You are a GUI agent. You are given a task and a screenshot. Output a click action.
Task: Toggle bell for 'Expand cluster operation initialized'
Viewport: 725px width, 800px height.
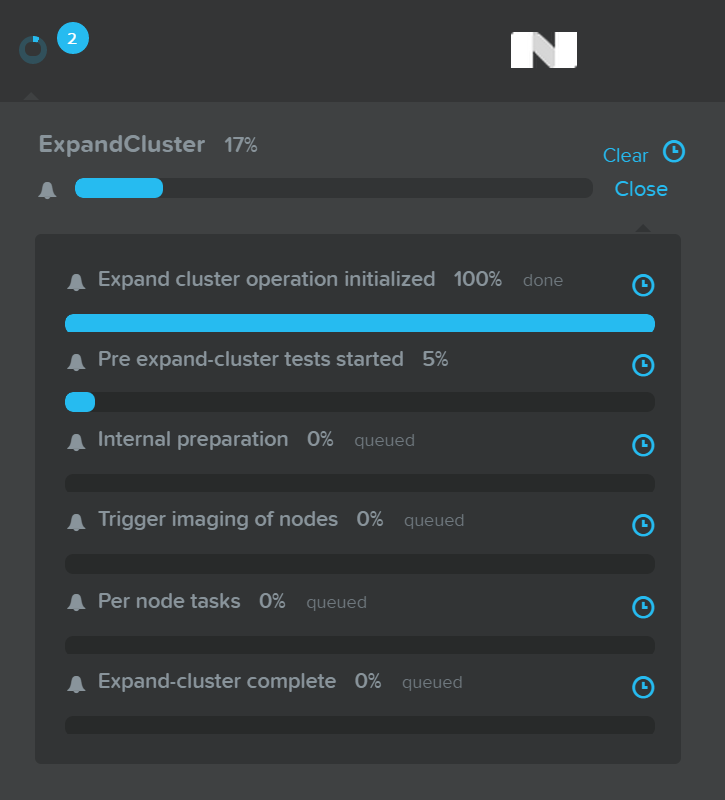tap(77, 279)
